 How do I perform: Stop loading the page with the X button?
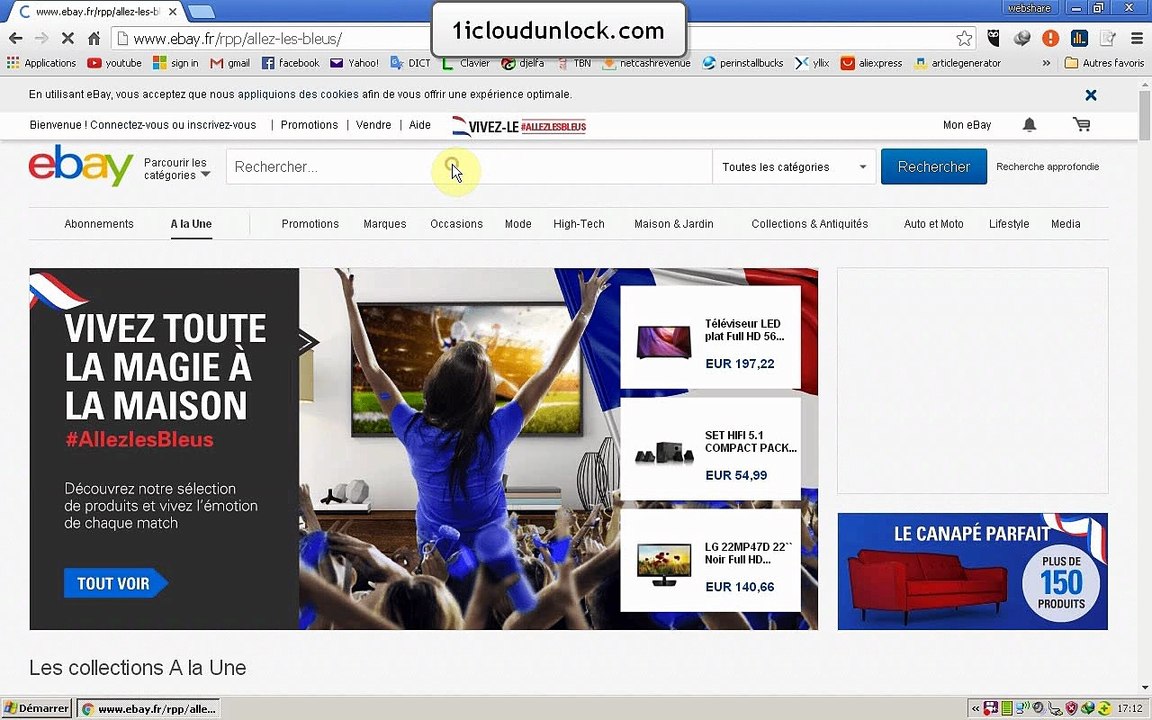68,38
